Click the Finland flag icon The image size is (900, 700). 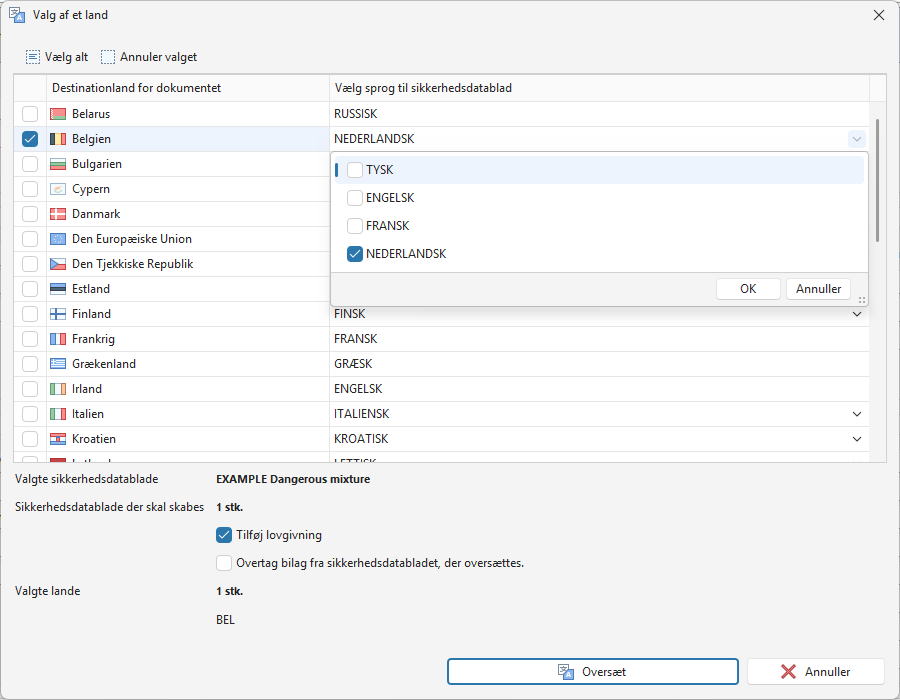tap(58, 314)
